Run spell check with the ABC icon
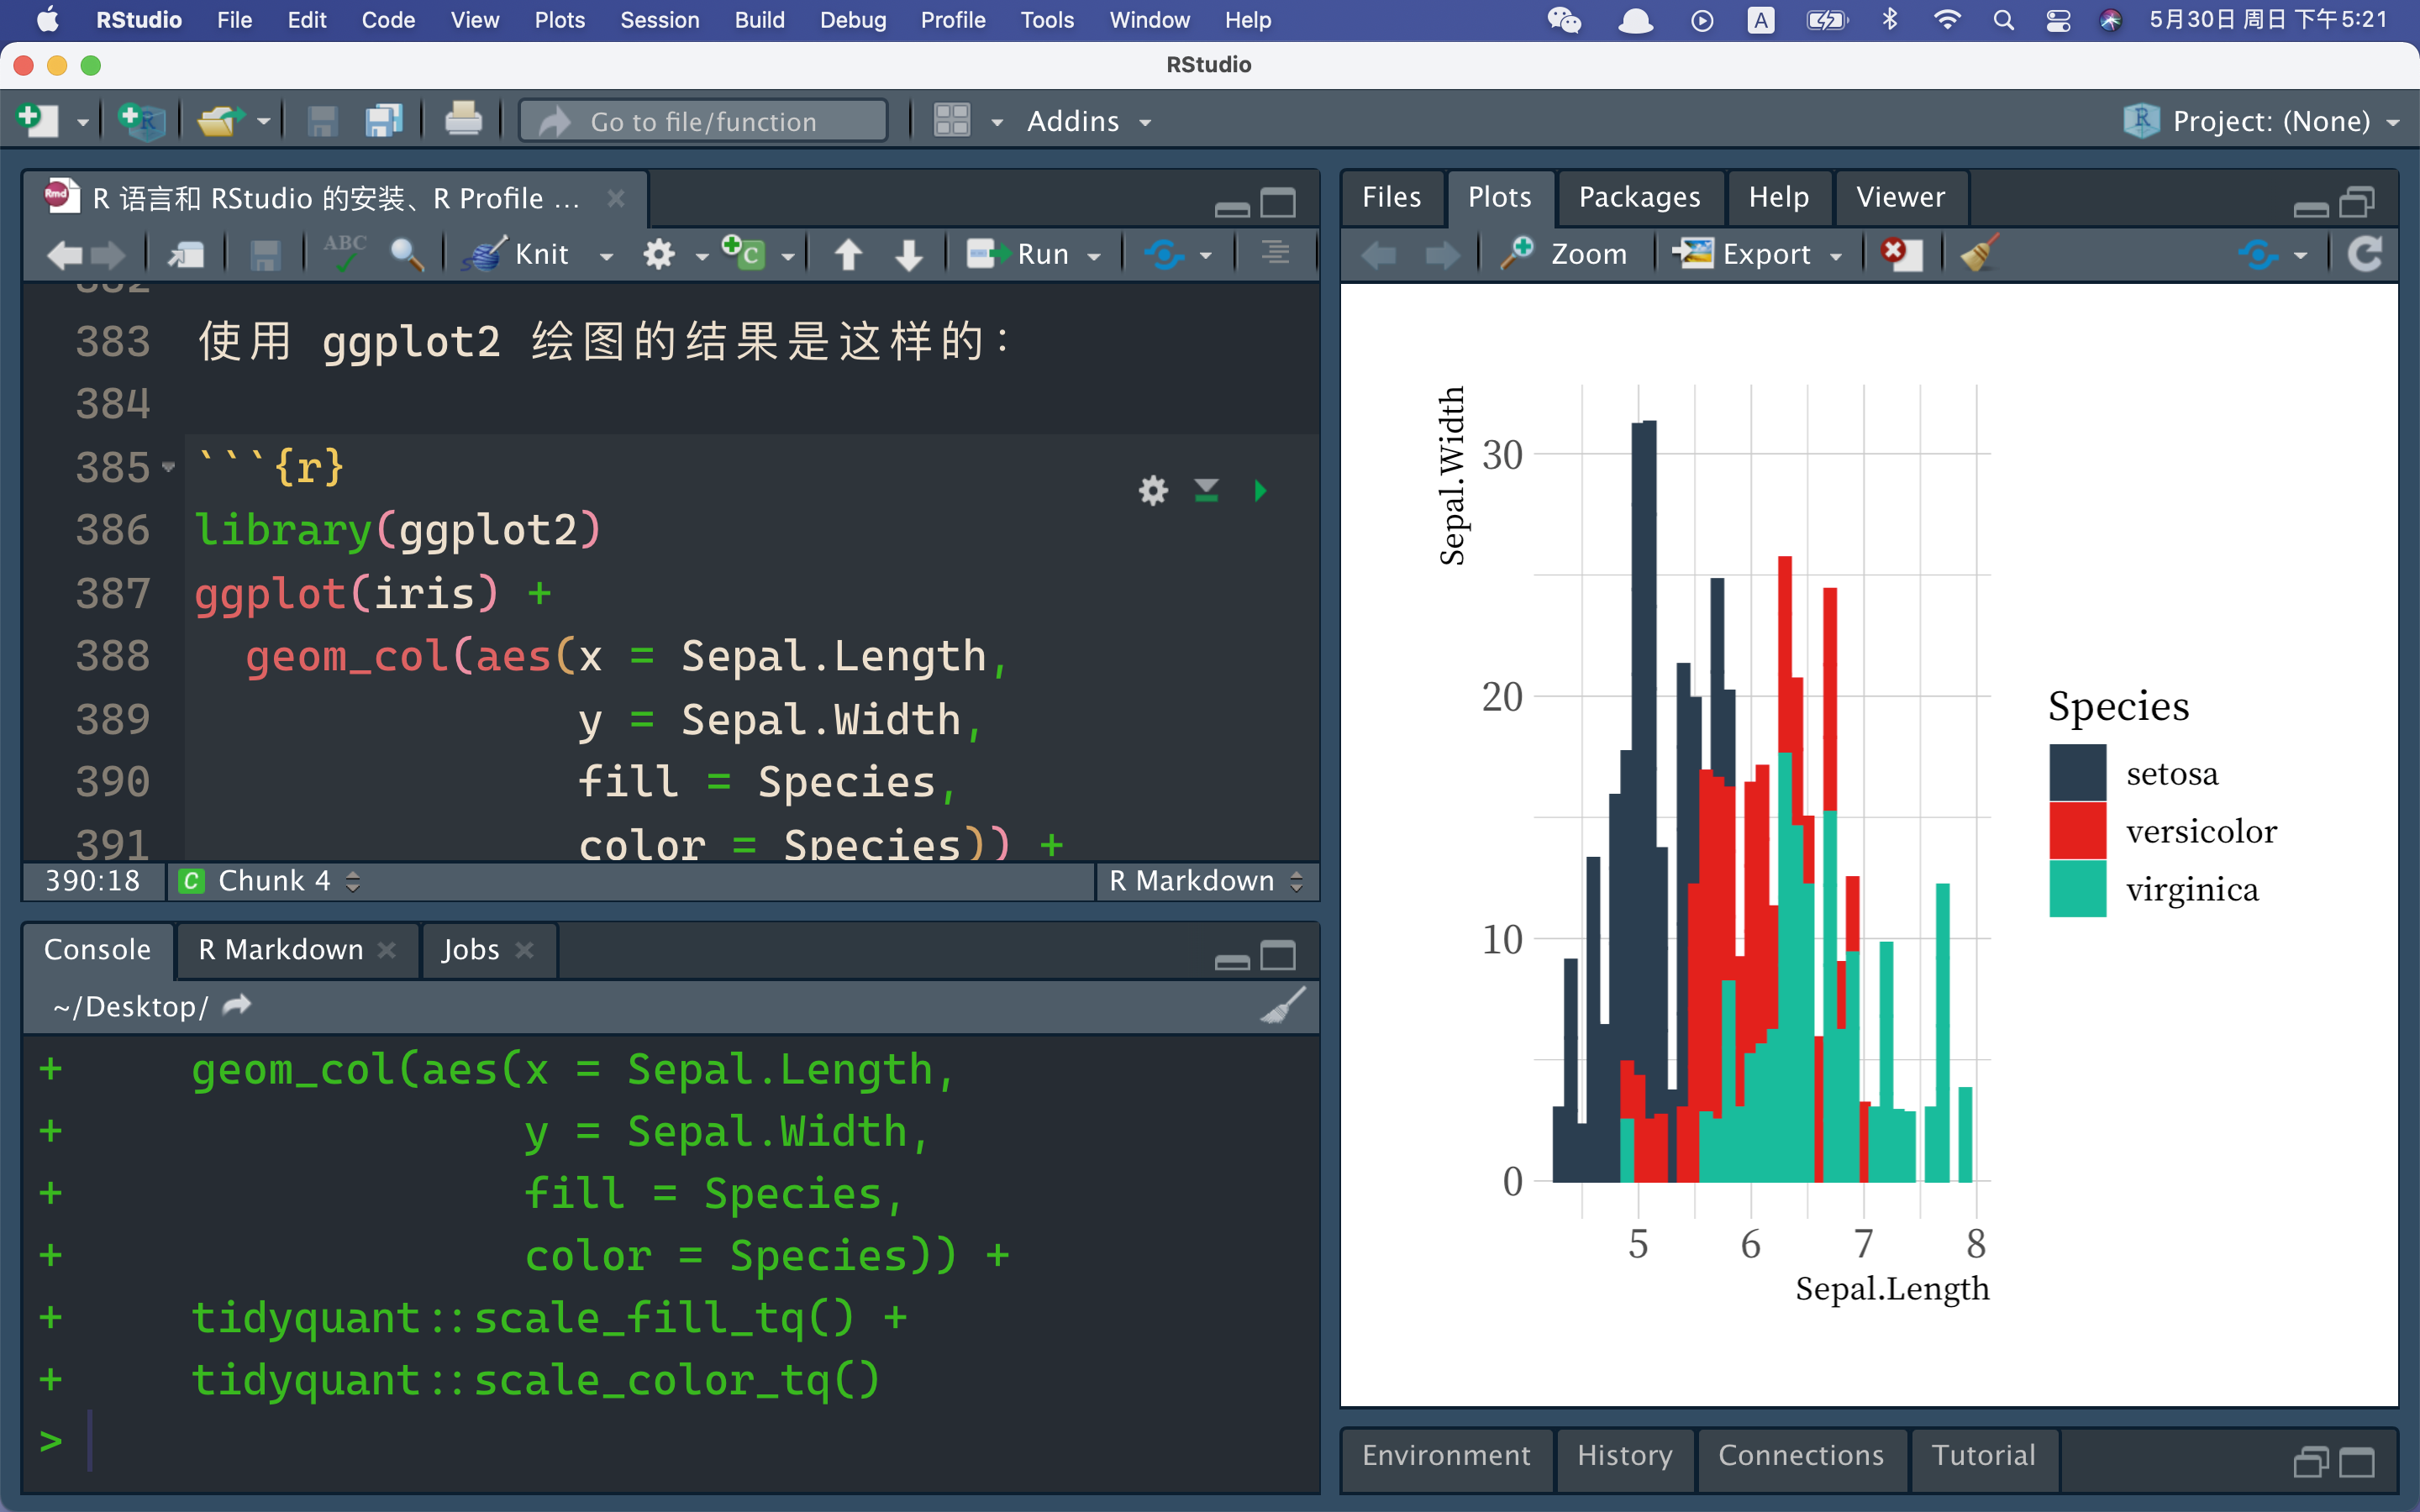 [x=344, y=253]
